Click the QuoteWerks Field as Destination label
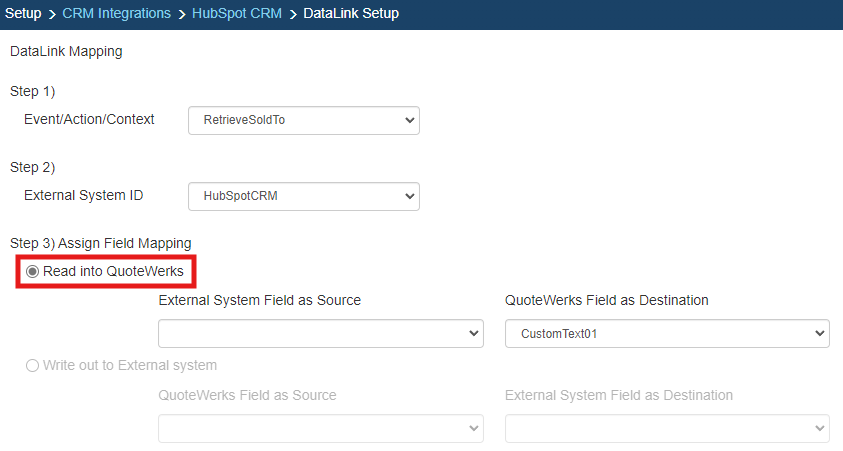 (x=606, y=300)
